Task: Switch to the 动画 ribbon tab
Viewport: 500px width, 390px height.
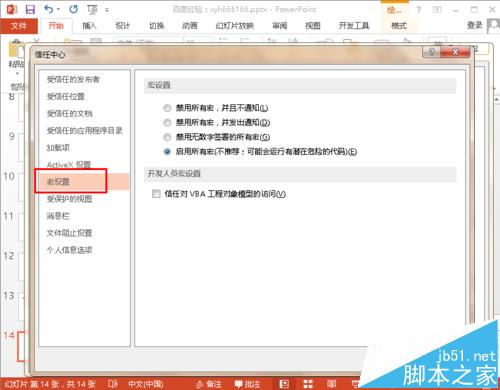Action: click(x=190, y=26)
